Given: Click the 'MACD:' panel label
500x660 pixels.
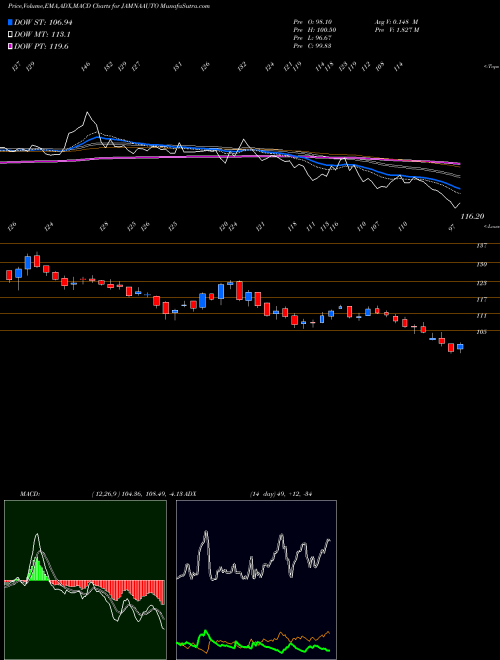Looking at the screenshot, I should [29, 494].
